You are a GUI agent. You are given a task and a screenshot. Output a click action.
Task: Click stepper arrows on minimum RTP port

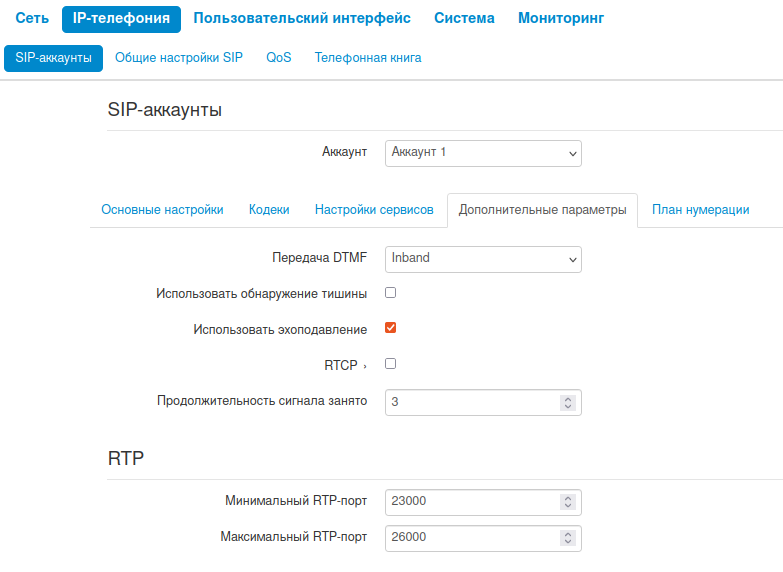pyautogui.click(x=568, y=502)
